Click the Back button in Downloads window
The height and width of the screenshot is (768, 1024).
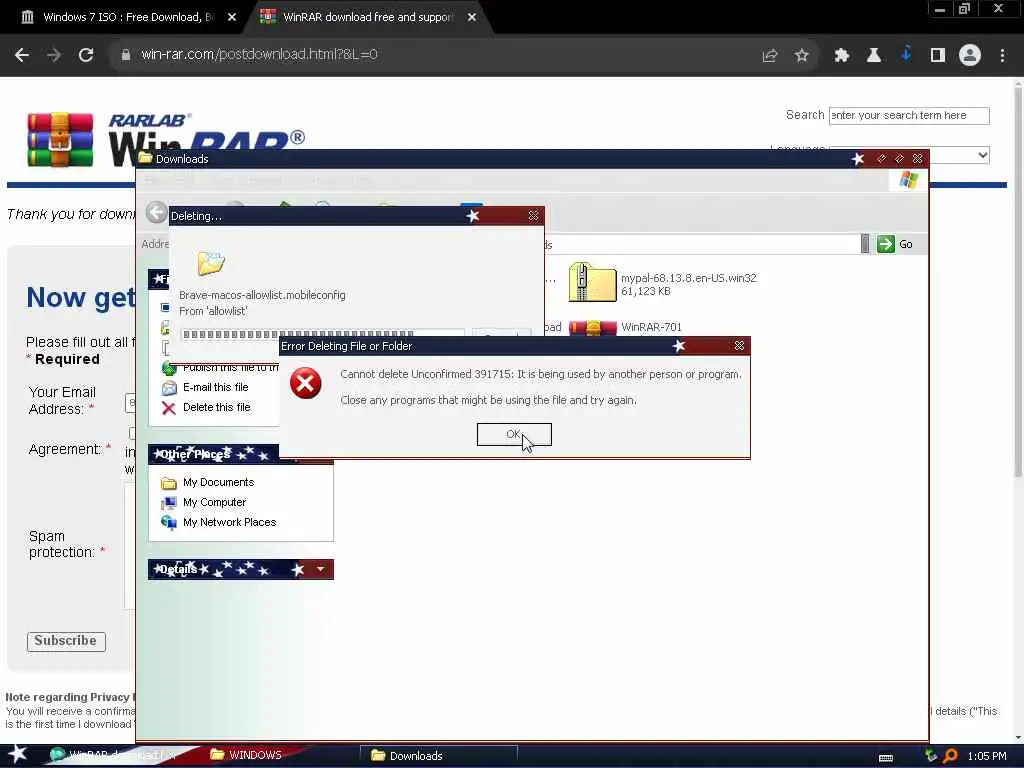pyautogui.click(x=155, y=212)
